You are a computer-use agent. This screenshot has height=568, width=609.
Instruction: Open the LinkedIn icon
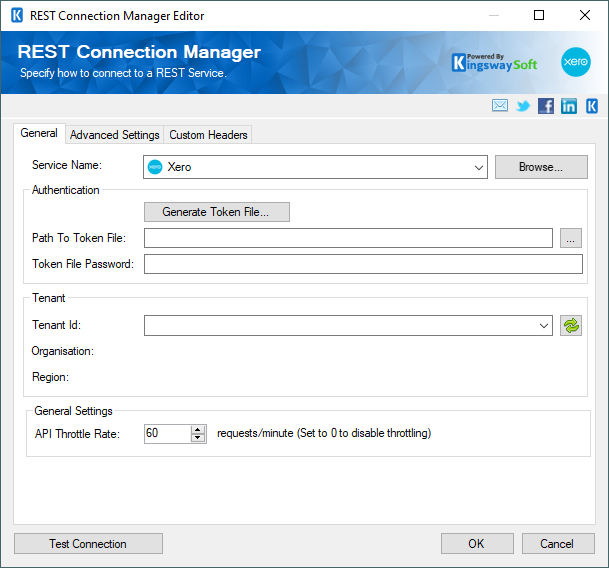[569, 106]
